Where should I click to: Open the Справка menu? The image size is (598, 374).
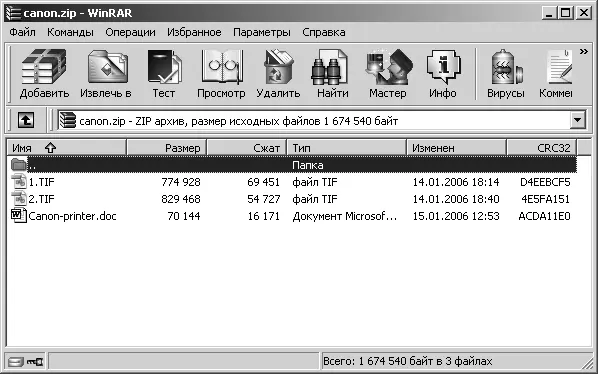pyautogui.click(x=324, y=32)
